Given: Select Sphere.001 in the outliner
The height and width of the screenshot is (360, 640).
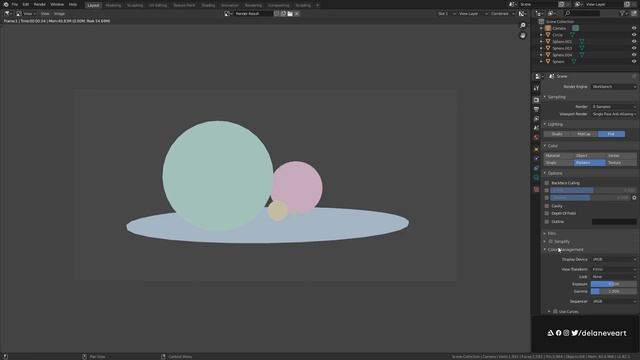Looking at the screenshot, I should pyautogui.click(x=562, y=42).
